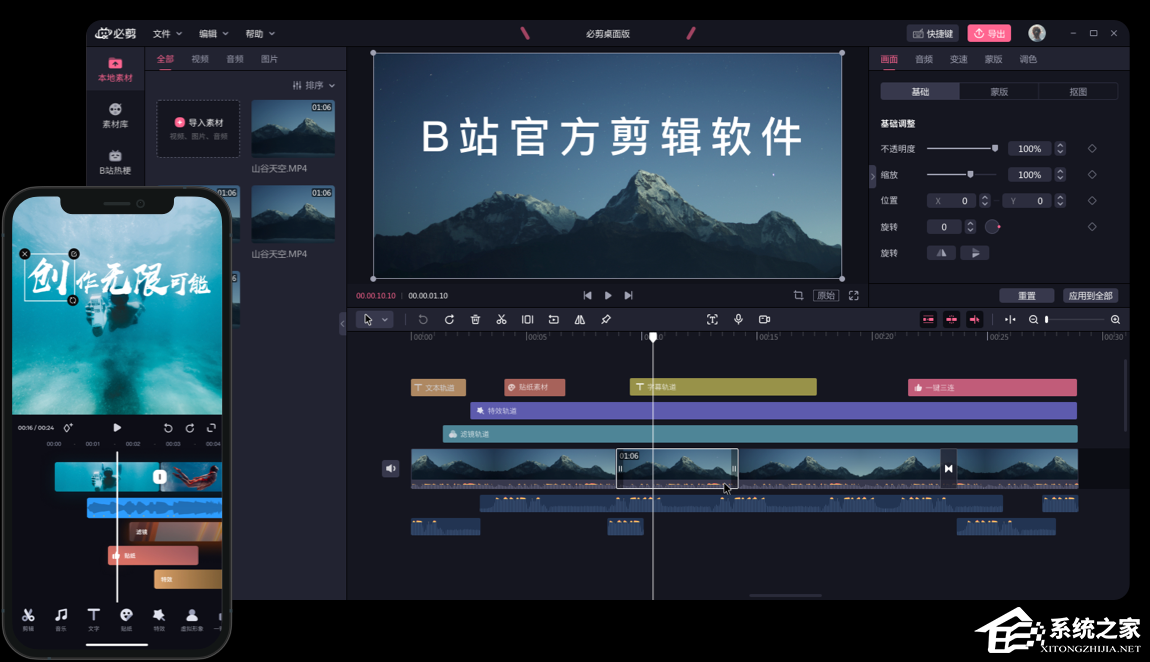Click the 不透明度 opacity slider
The height and width of the screenshot is (662, 1150).
click(x=962, y=149)
